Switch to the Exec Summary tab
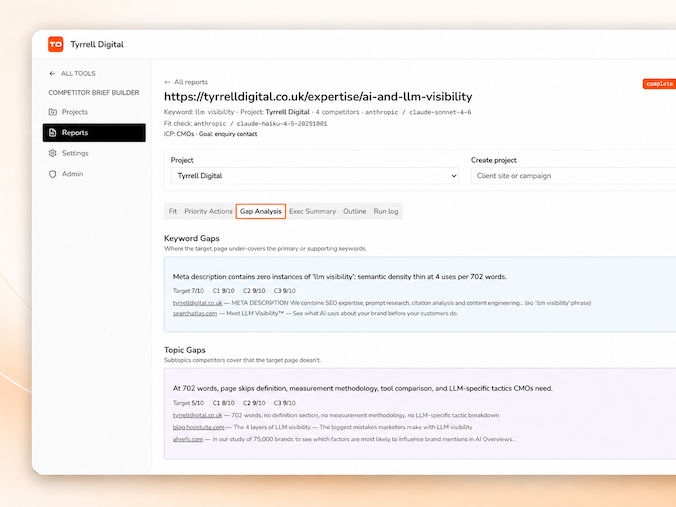The width and height of the screenshot is (676, 507). pos(313,211)
